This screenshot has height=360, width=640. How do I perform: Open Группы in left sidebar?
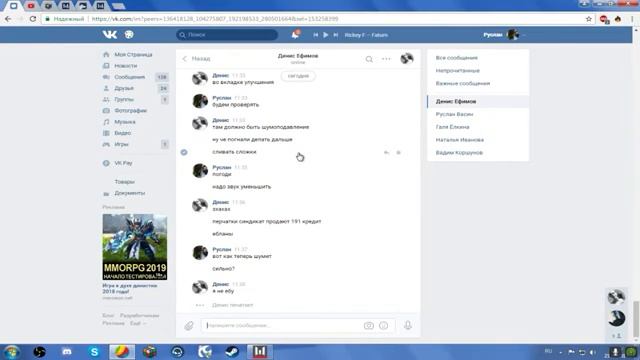point(124,99)
